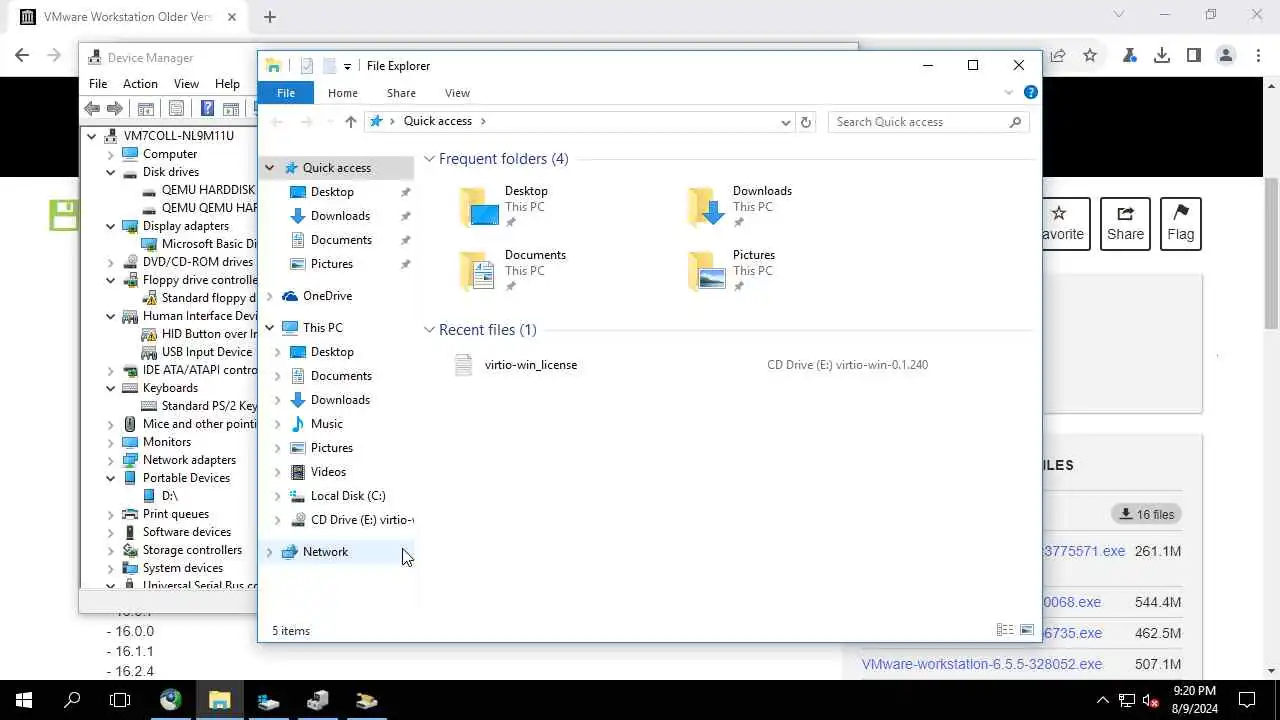Screen dimensions: 1280x720
Task: Expand the File Explorer ribbon chevron
Action: (1009, 92)
